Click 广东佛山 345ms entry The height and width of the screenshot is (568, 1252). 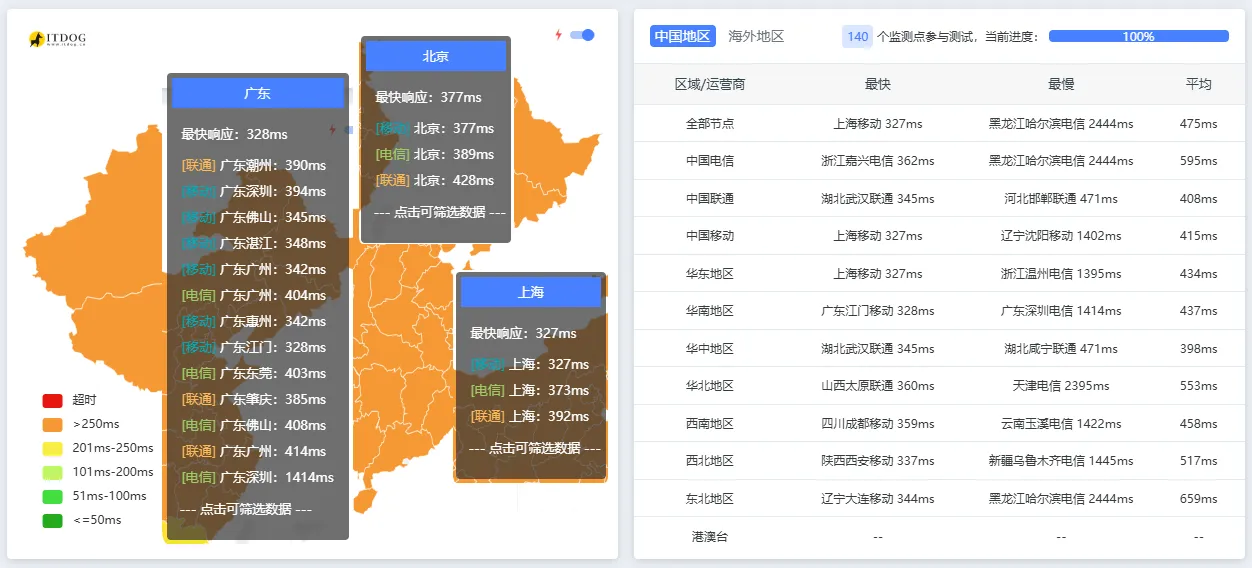254,217
